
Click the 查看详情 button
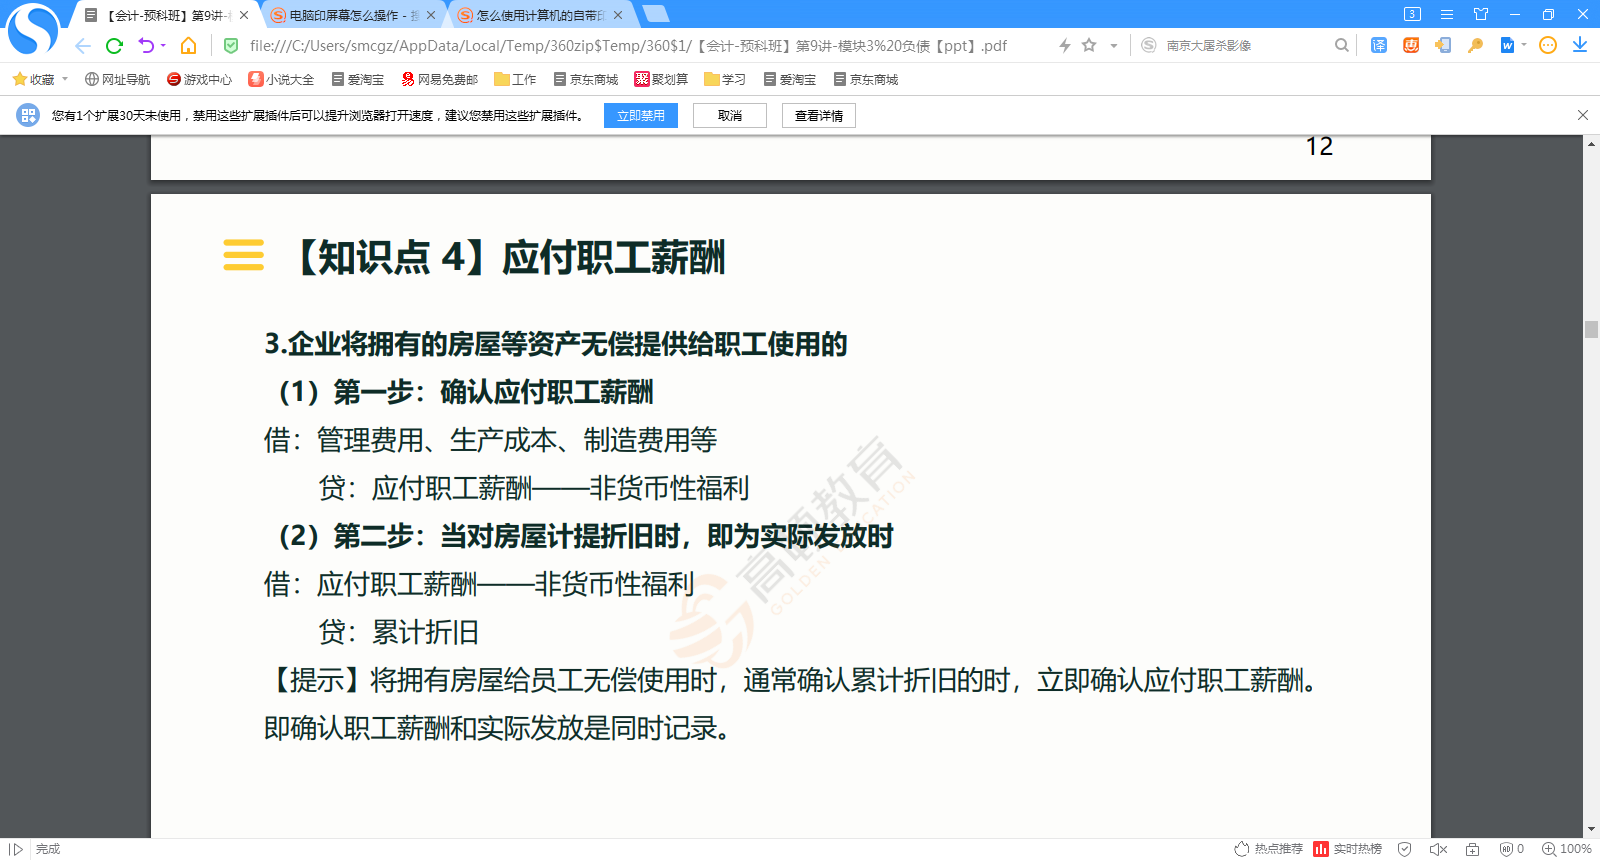pyautogui.click(x=819, y=116)
